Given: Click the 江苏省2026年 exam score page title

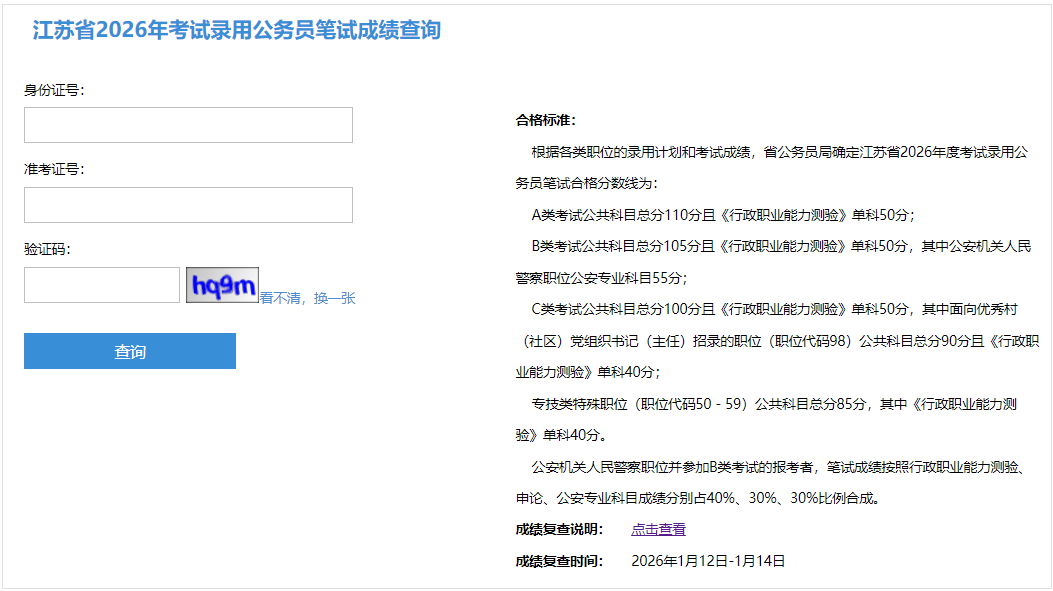Looking at the screenshot, I should (236, 30).
